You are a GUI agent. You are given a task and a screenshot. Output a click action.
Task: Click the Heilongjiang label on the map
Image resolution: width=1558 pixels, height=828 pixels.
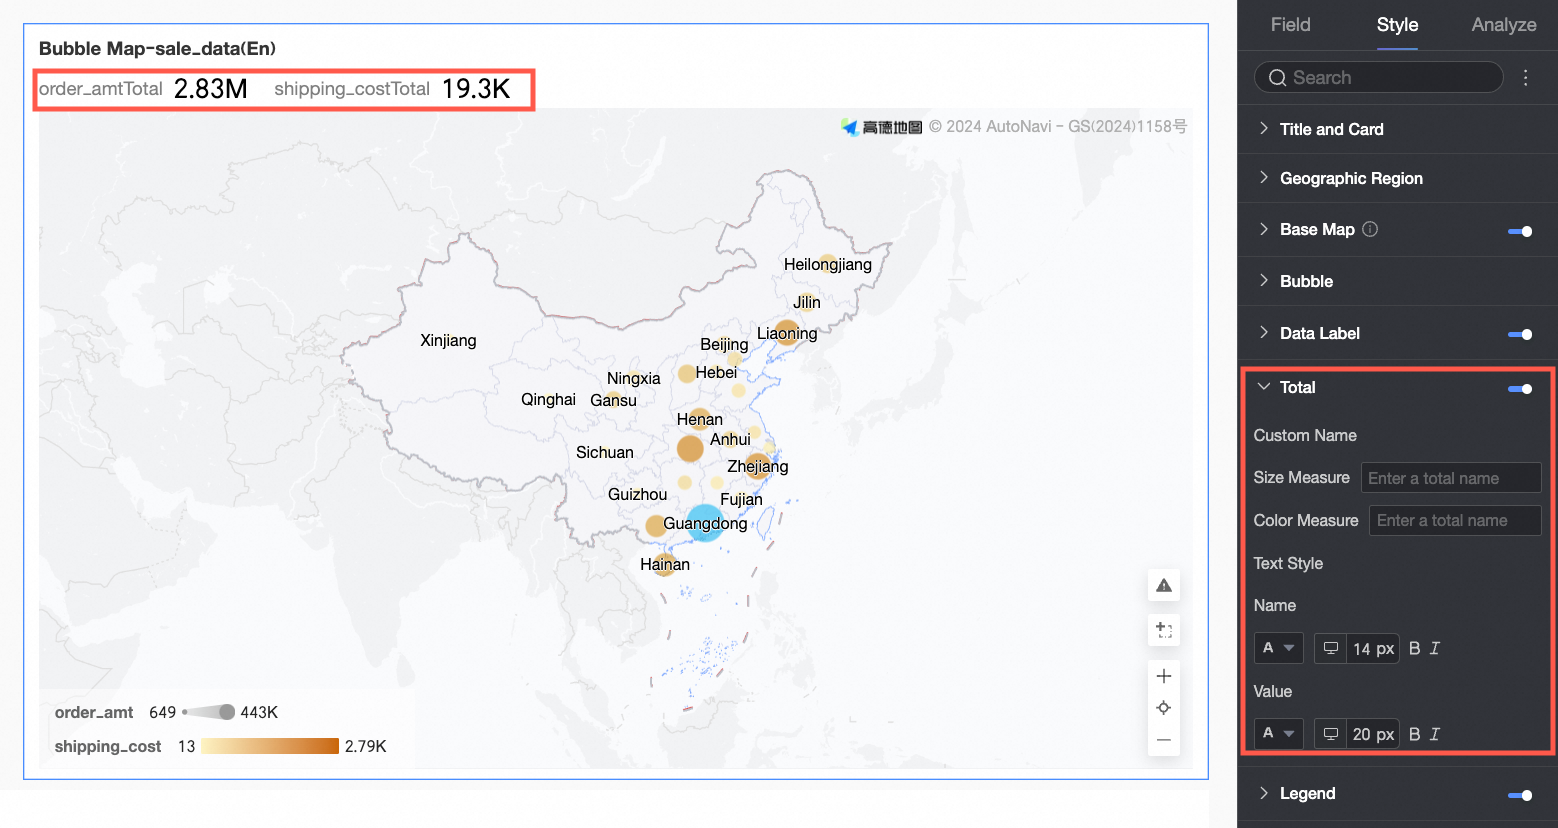pos(828,265)
